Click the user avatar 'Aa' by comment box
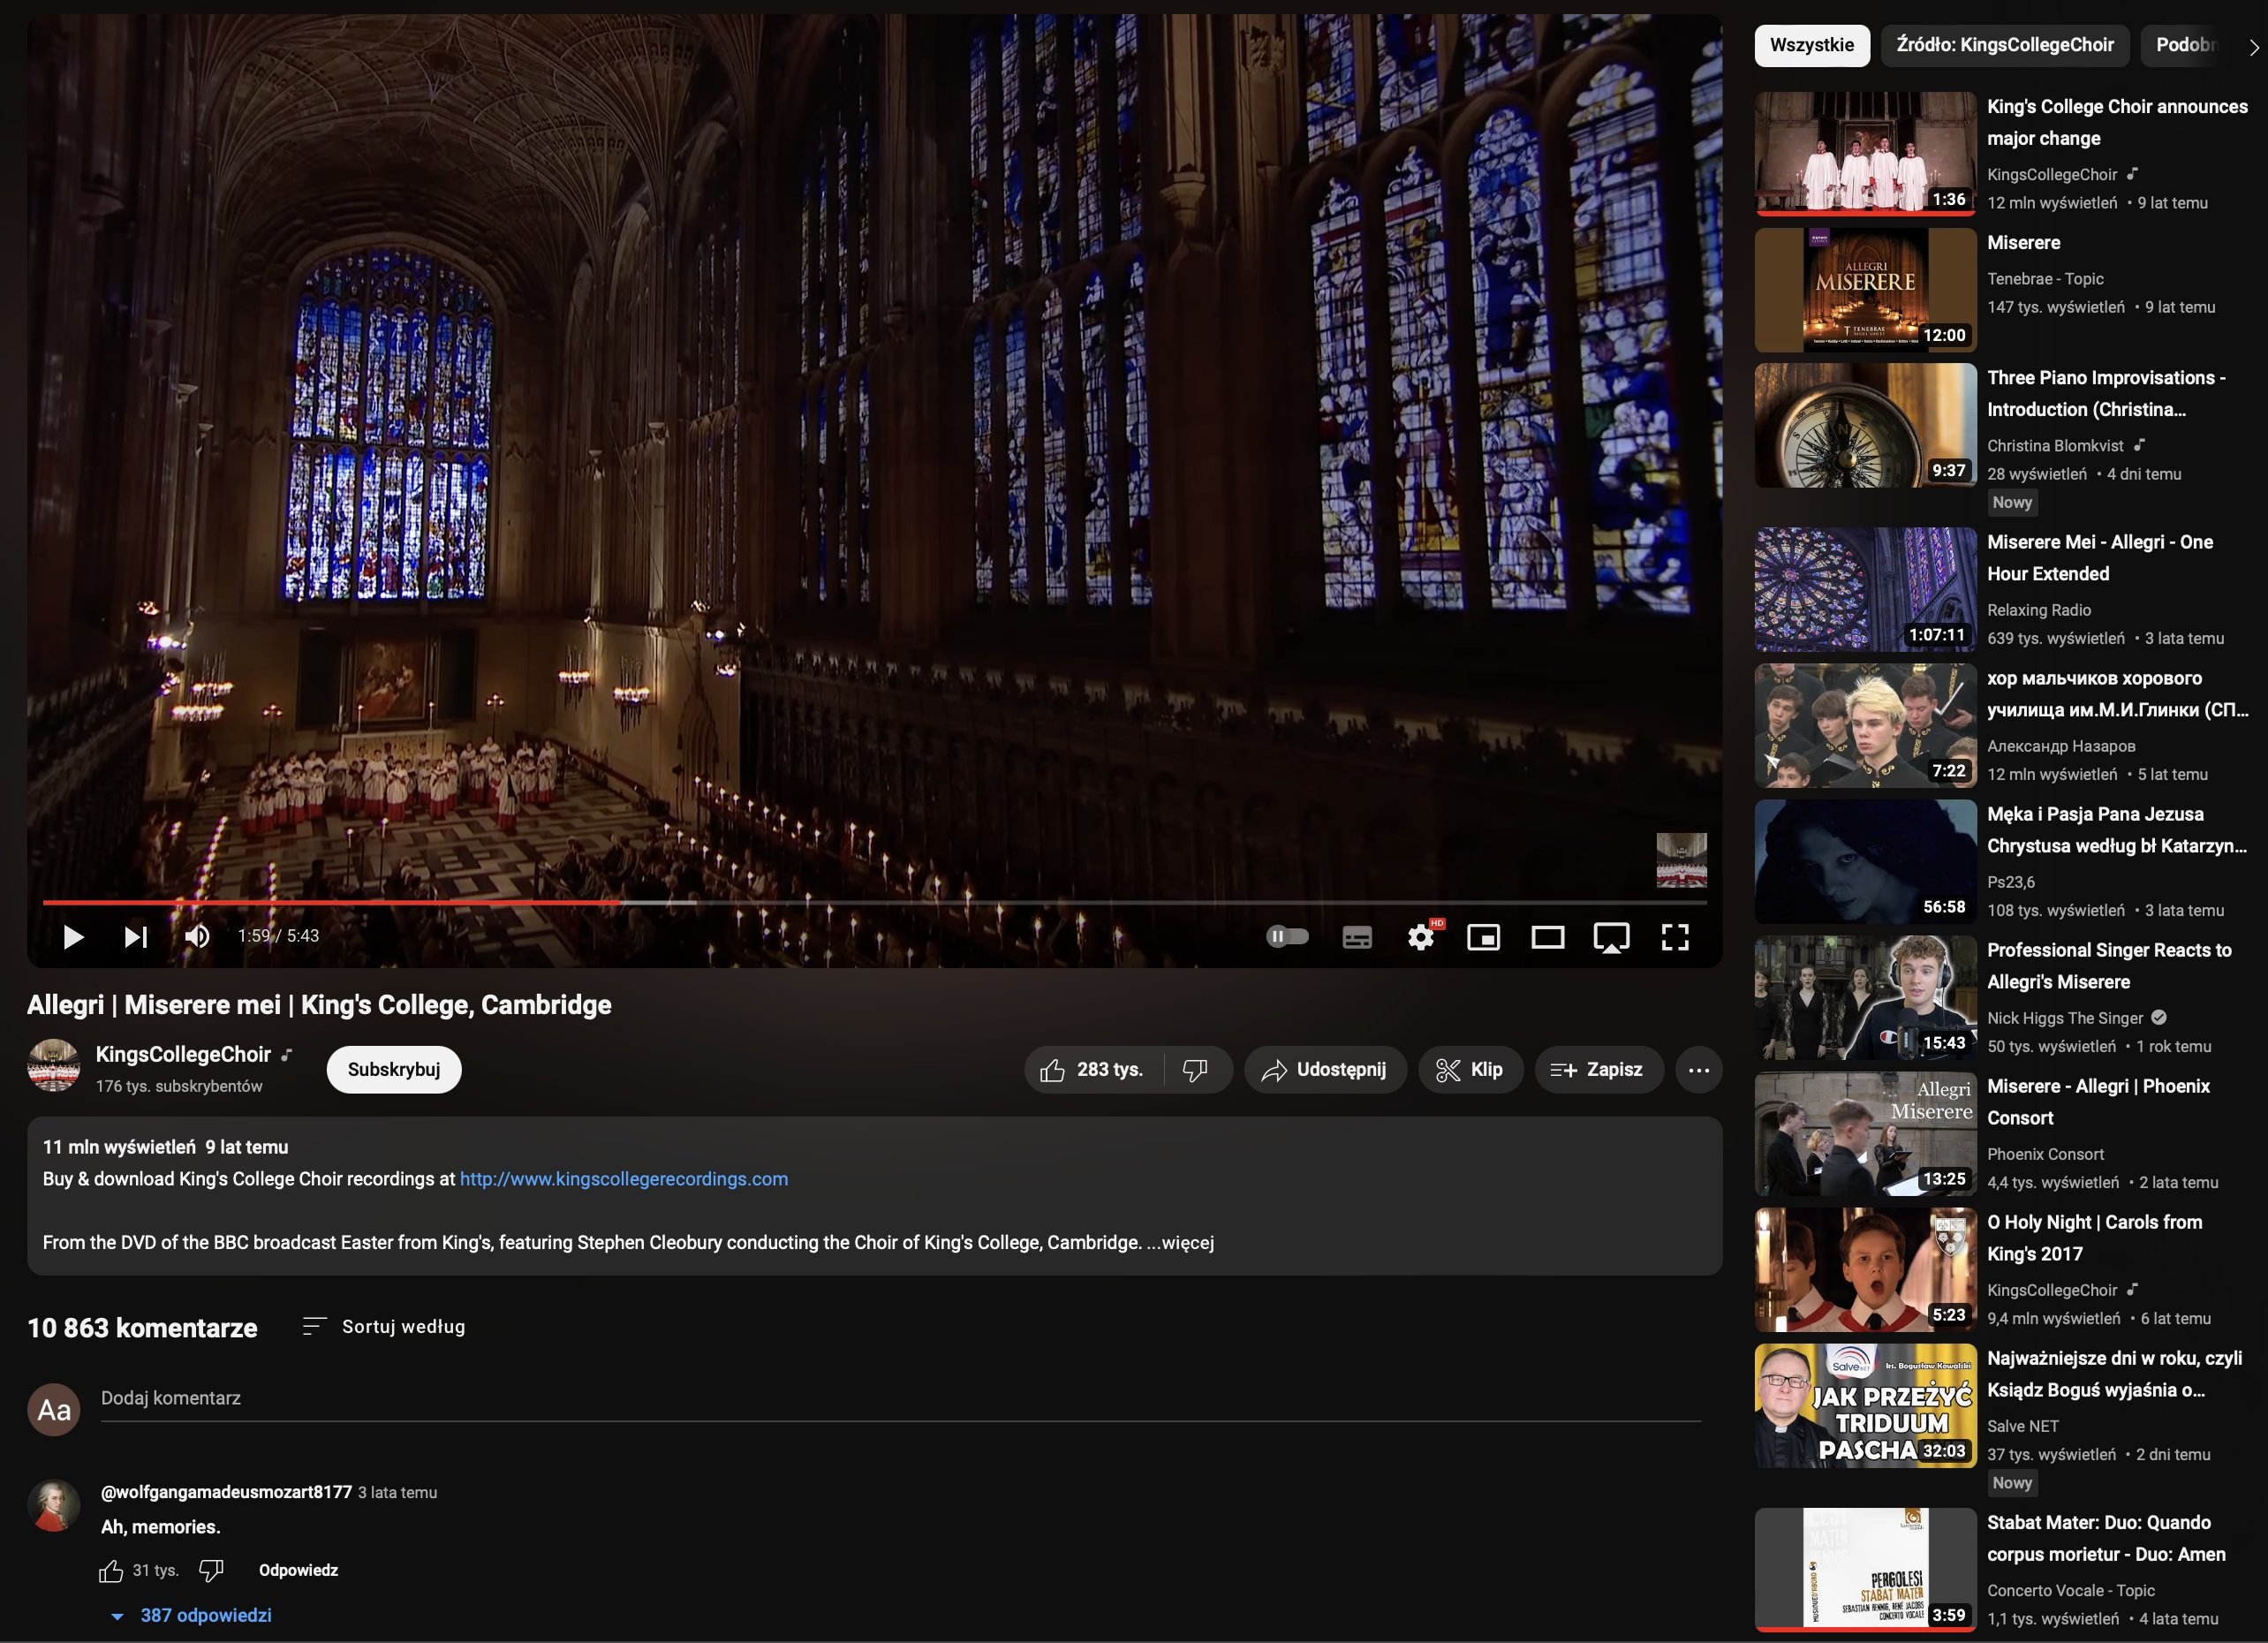The height and width of the screenshot is (1643, 2268). click(53, 1410)
